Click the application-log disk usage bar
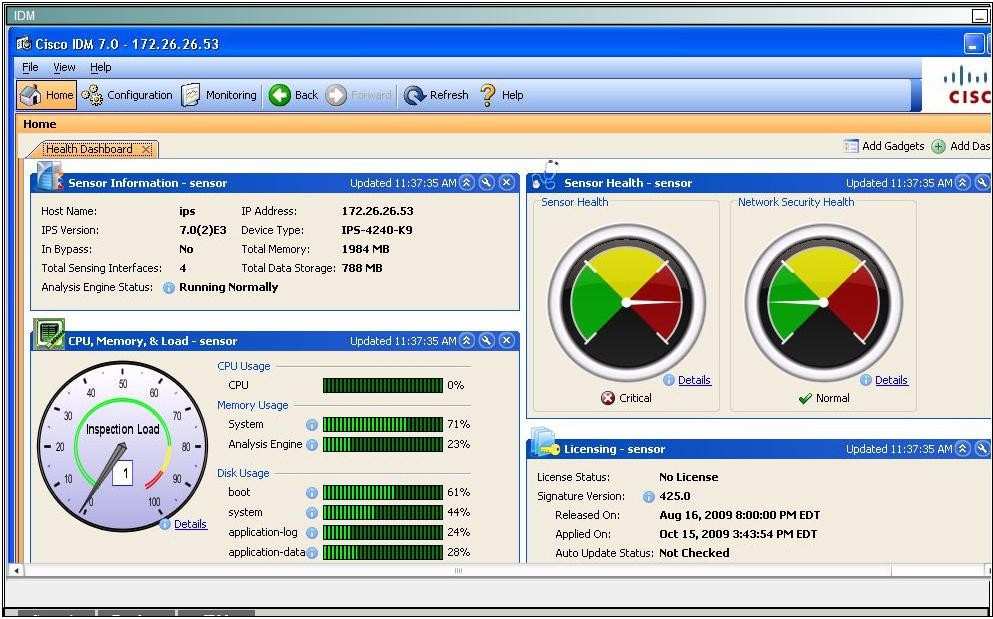 pos(383,533)
